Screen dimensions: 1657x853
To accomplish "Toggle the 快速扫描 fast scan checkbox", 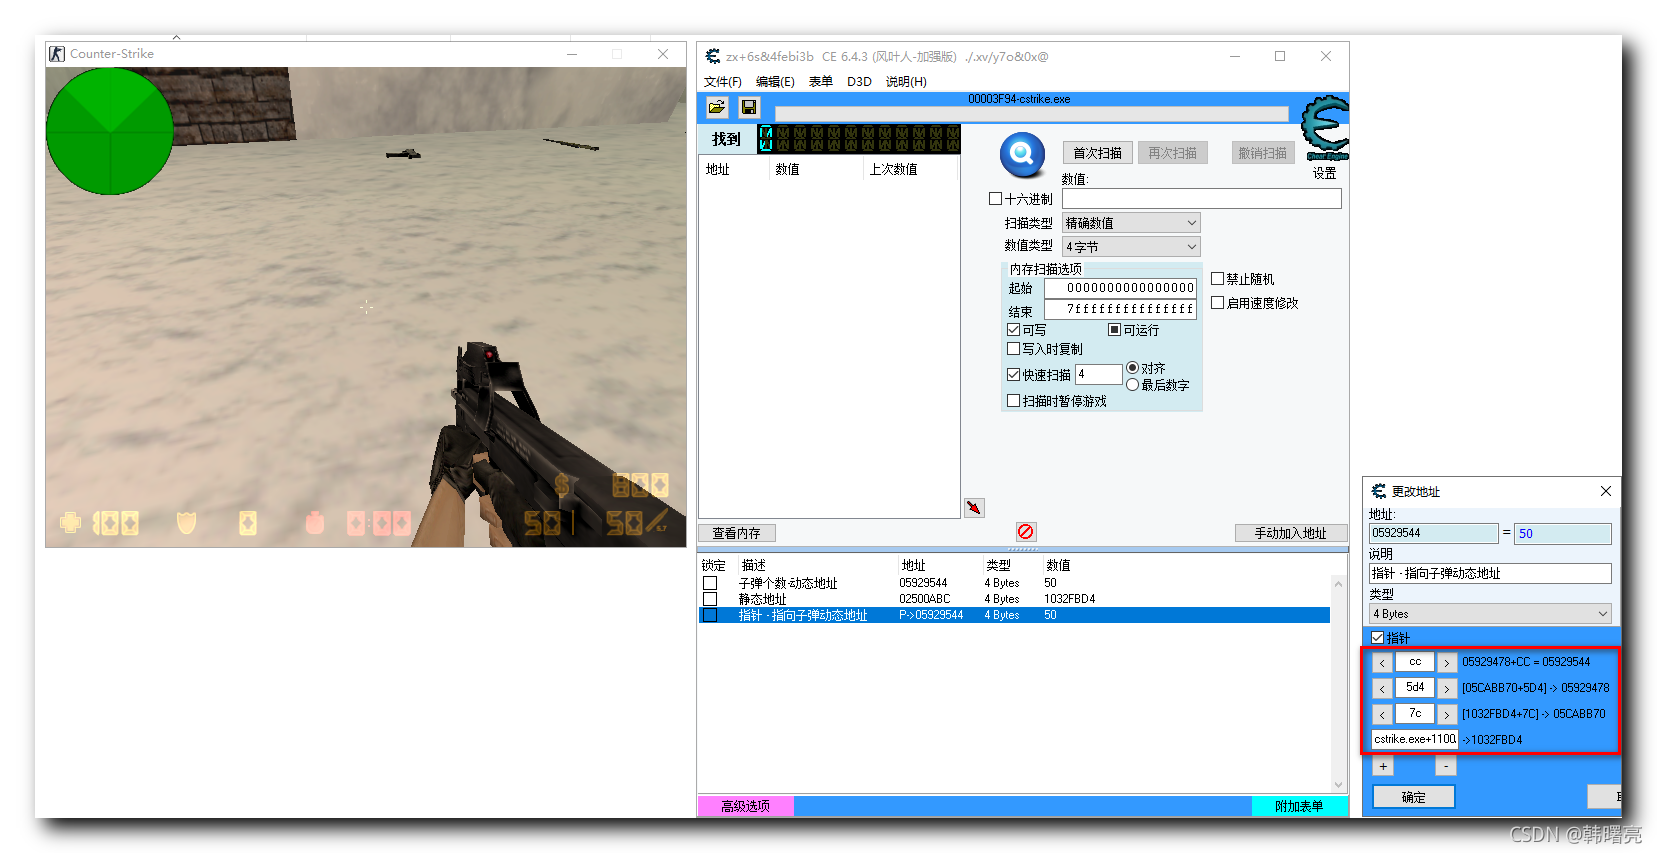I will pyautogui.click(x=1013, y=375).
